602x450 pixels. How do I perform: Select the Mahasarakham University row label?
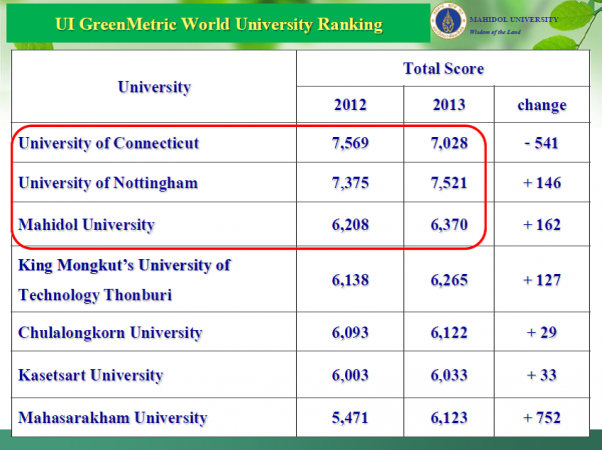click(112, 418)
